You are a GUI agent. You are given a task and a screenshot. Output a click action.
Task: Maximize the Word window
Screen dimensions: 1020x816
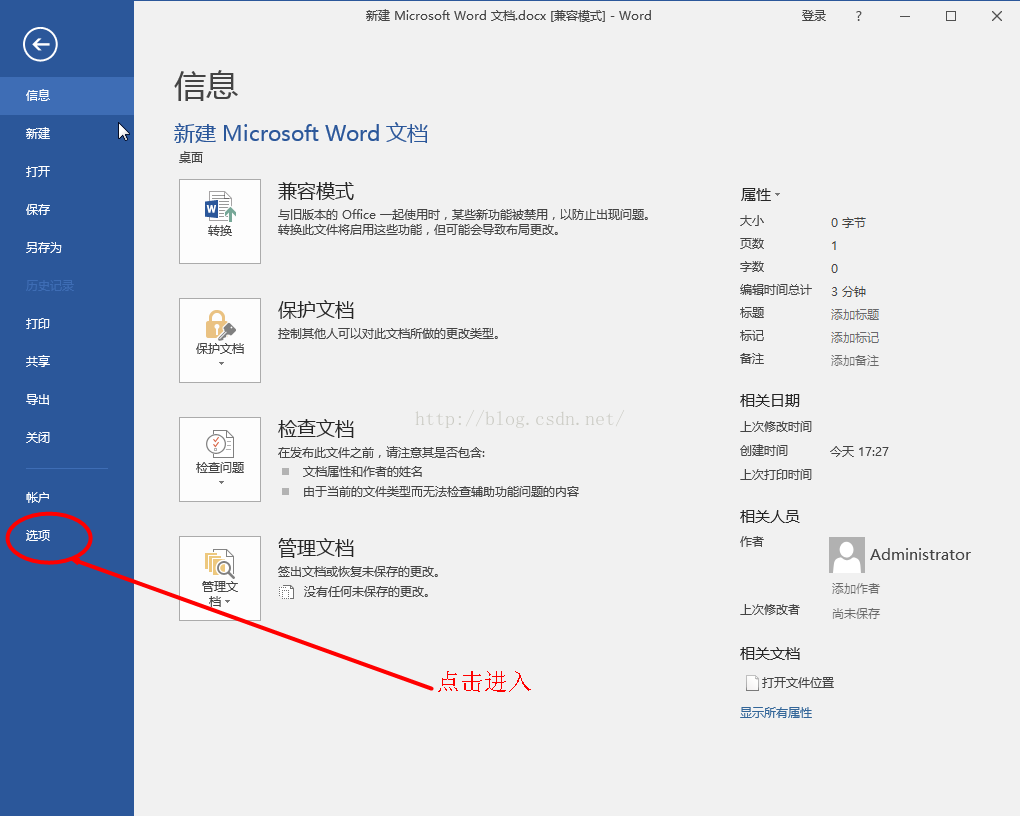point(951,16)
